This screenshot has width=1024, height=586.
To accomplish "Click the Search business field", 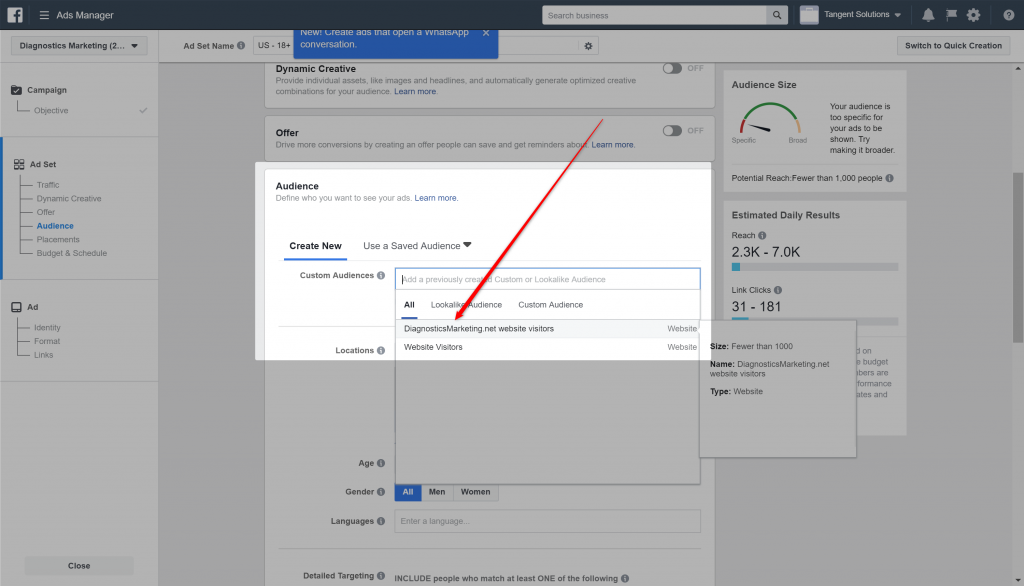I will (x=654, y=15).
